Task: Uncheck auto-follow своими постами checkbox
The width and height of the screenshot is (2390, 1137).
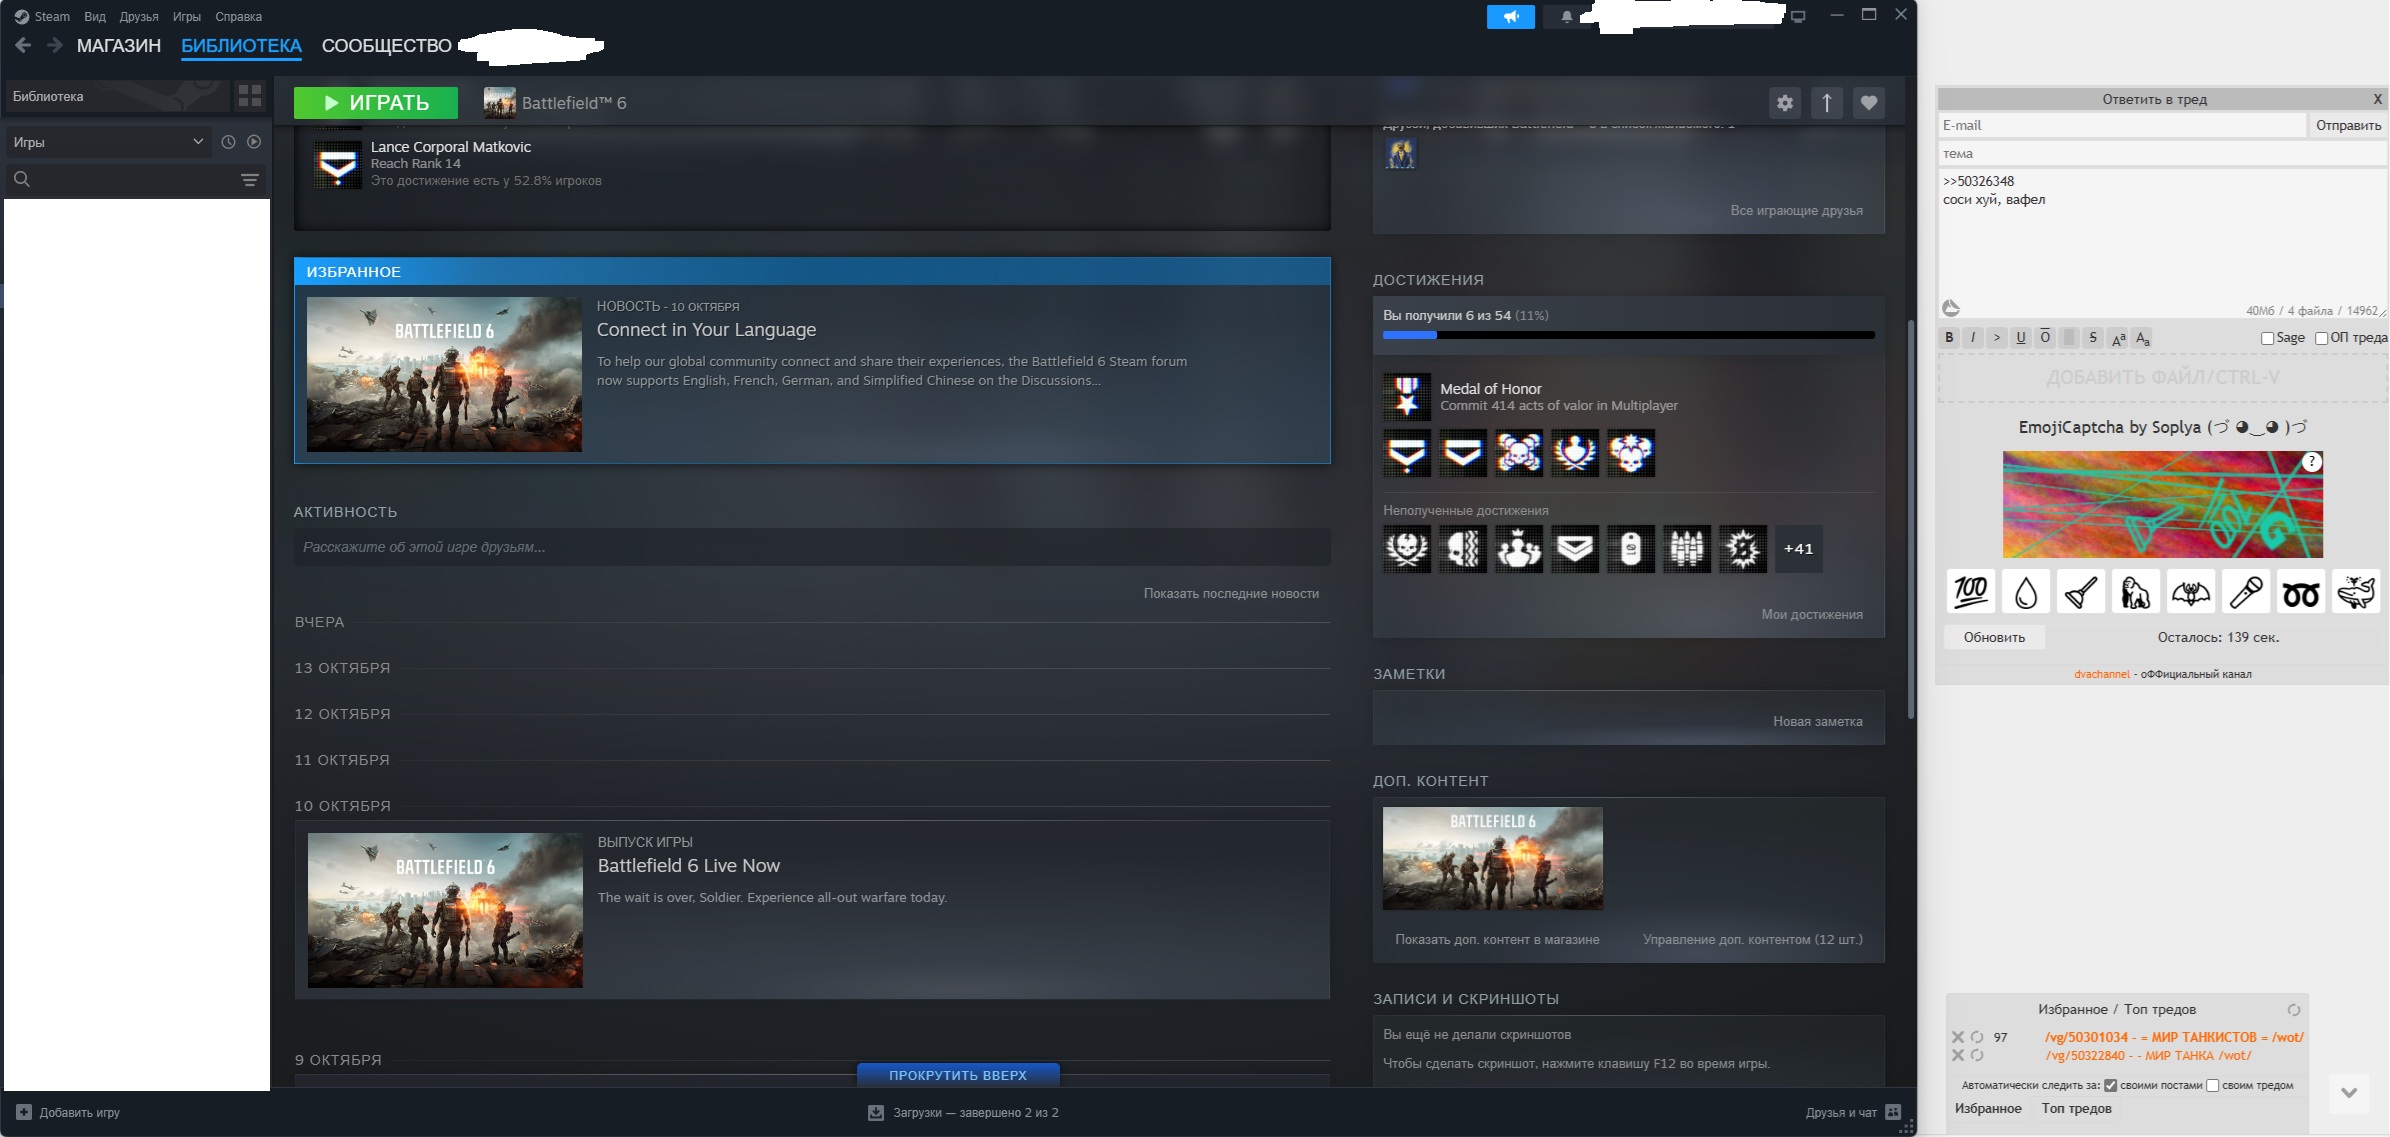Action: point(2110,1086)
